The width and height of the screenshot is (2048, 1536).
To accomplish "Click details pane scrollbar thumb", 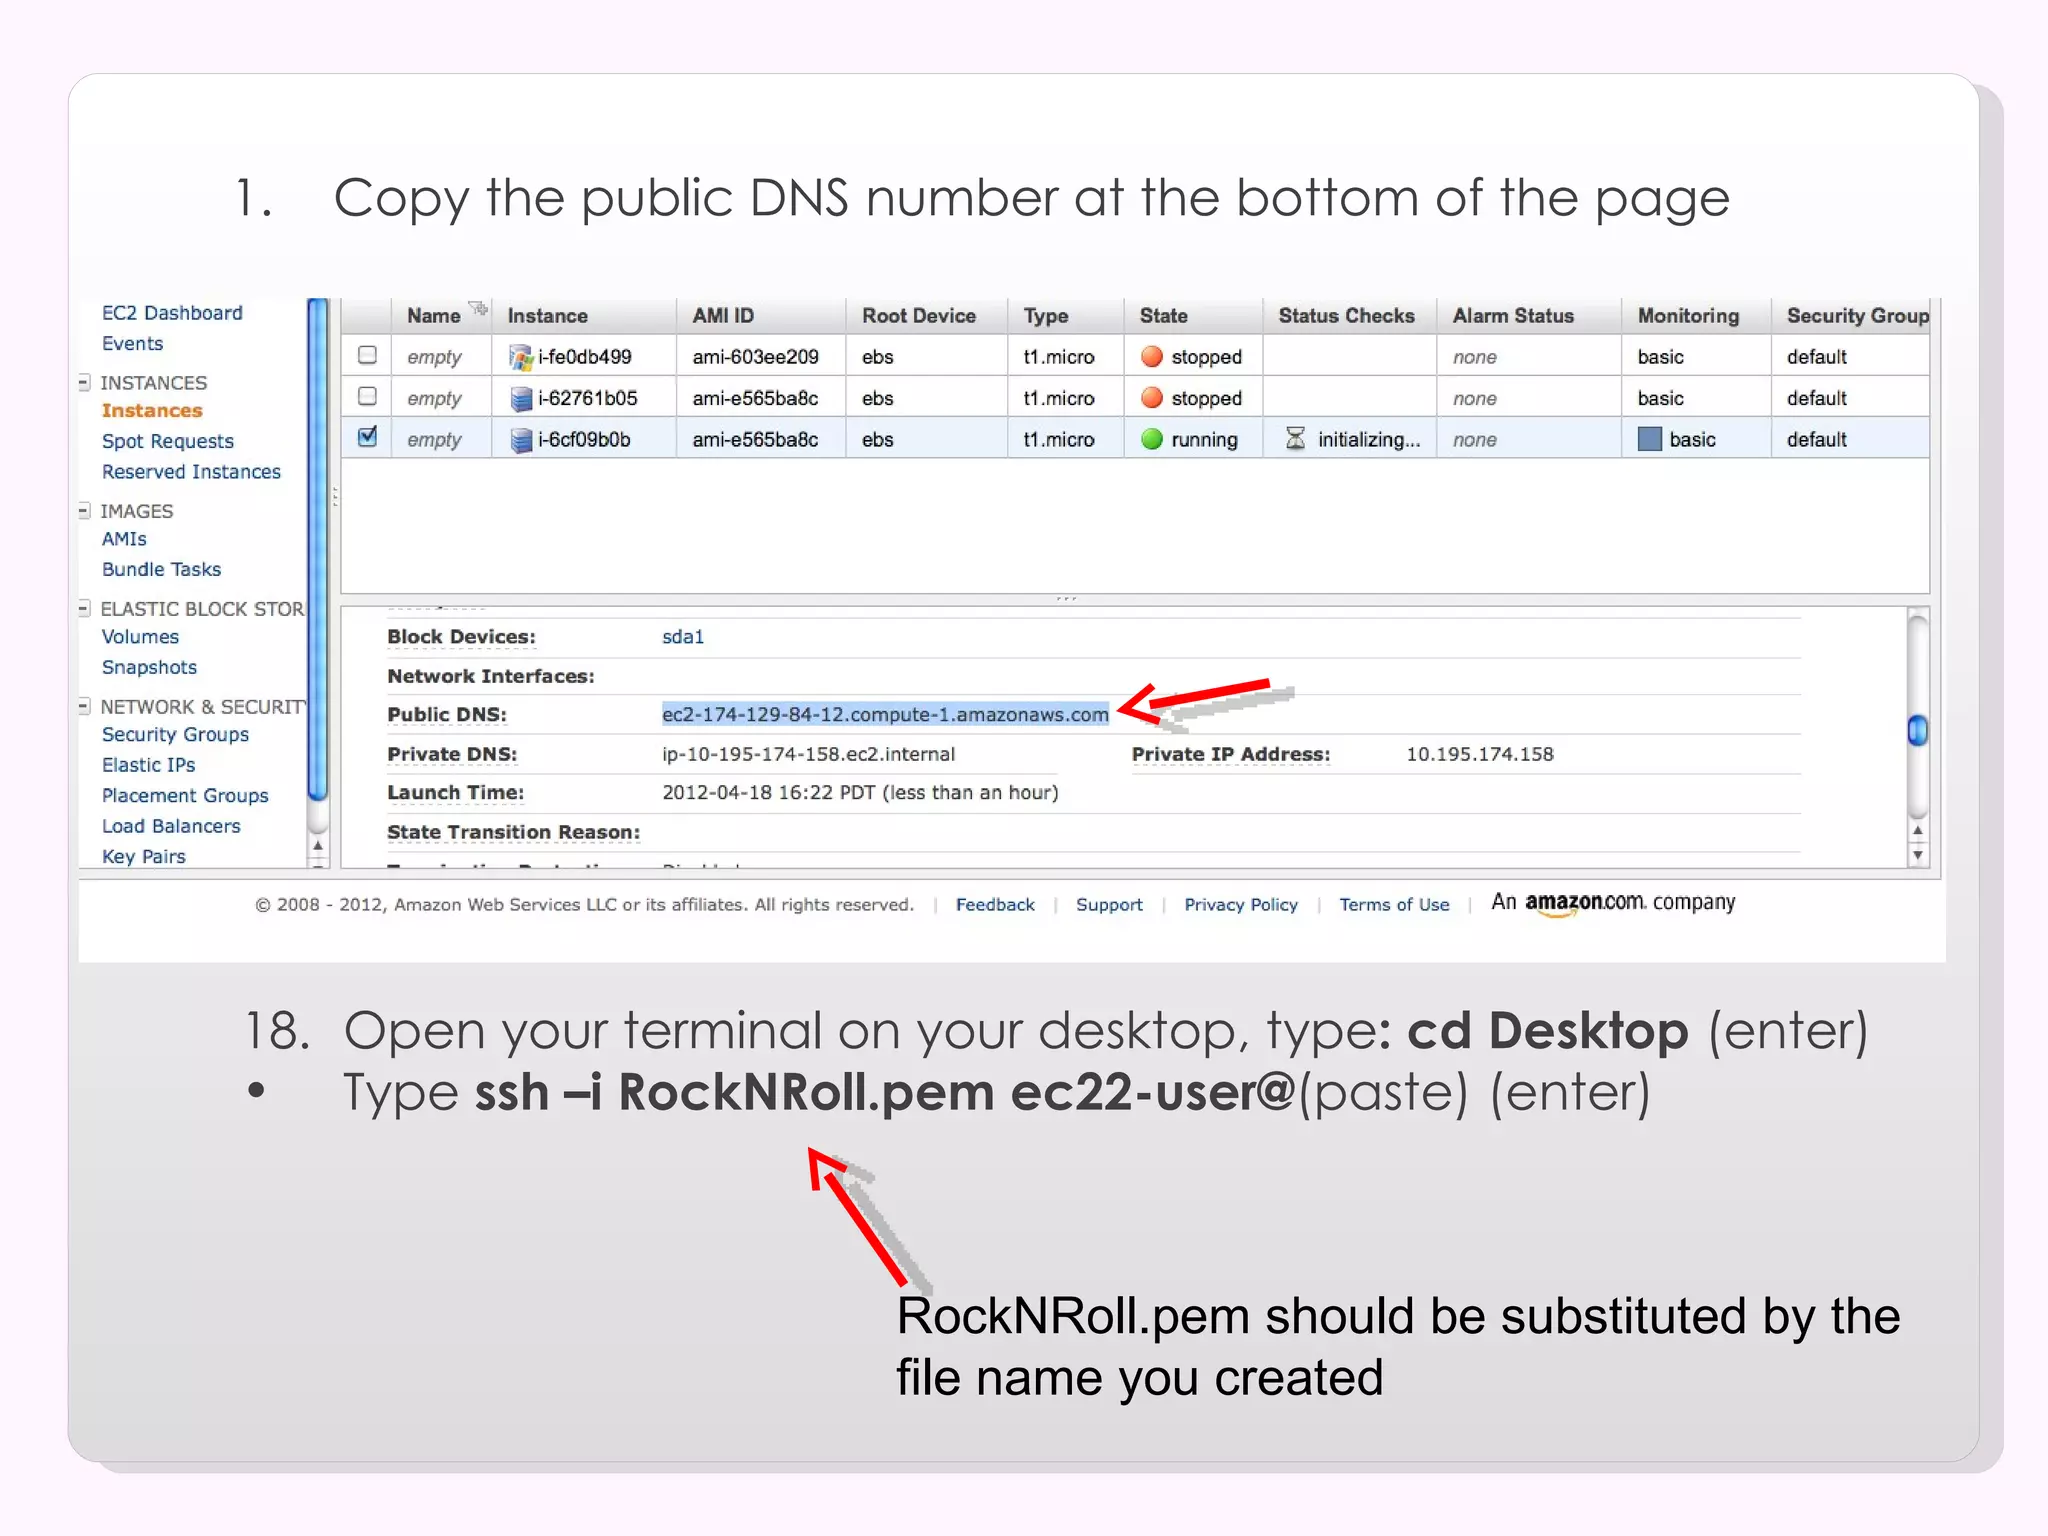I will 1917,731.
